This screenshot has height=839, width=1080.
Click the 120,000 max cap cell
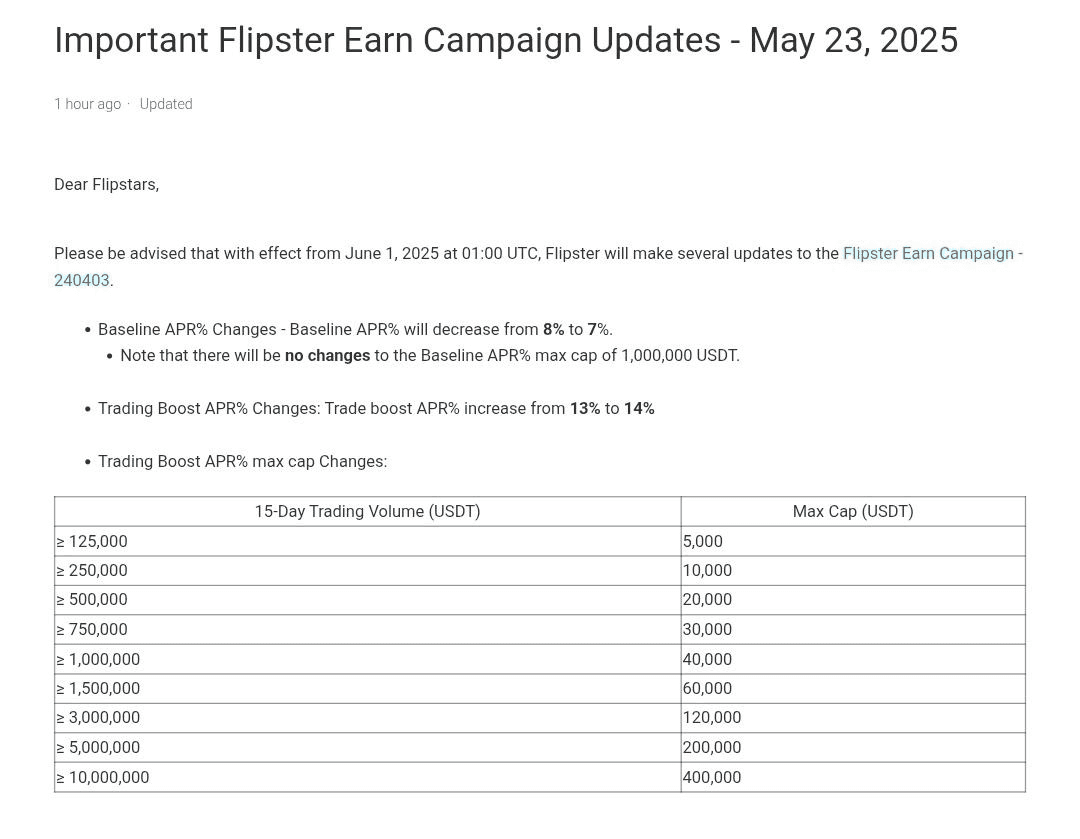tap(853, 718)
